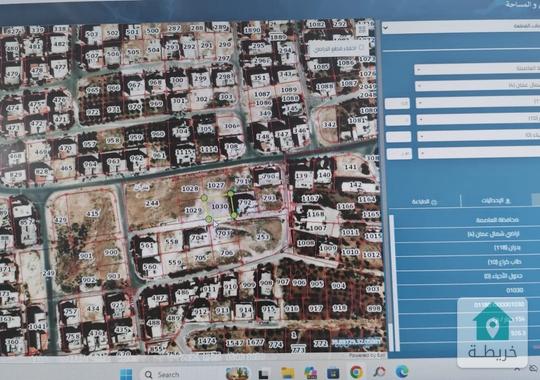This screenshot has height=380, width=540.
Task: Open the Powered by Esri link
Action: pyautogui.click(x=366, y=355)
